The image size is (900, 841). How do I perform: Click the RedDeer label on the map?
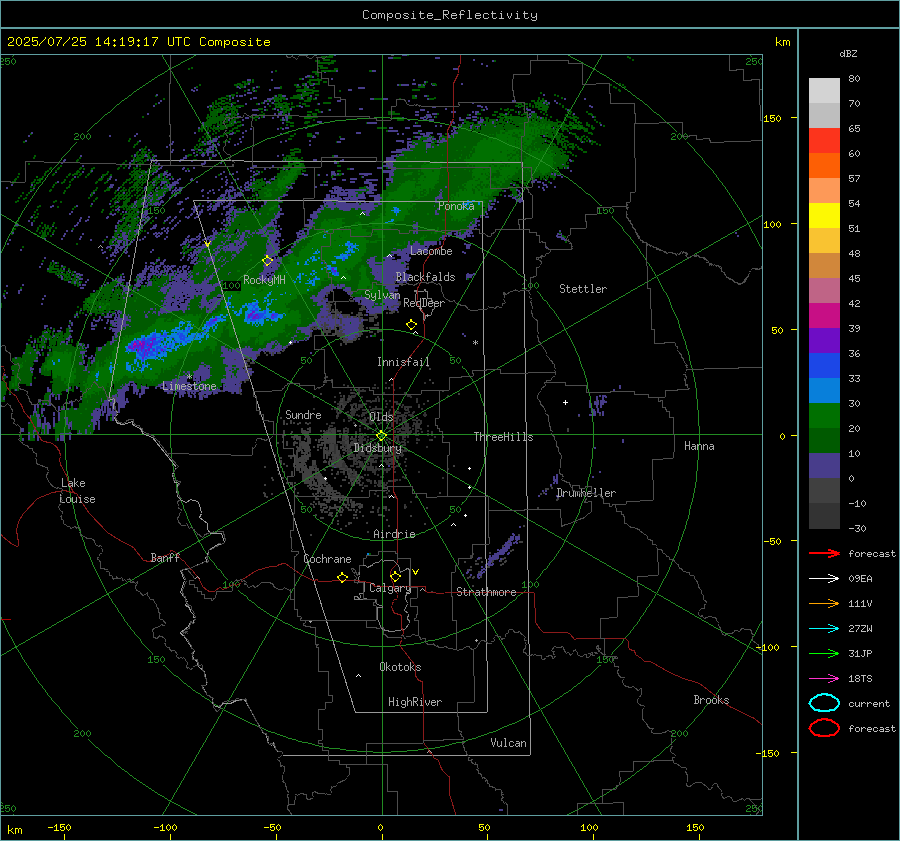pos(424,303)
